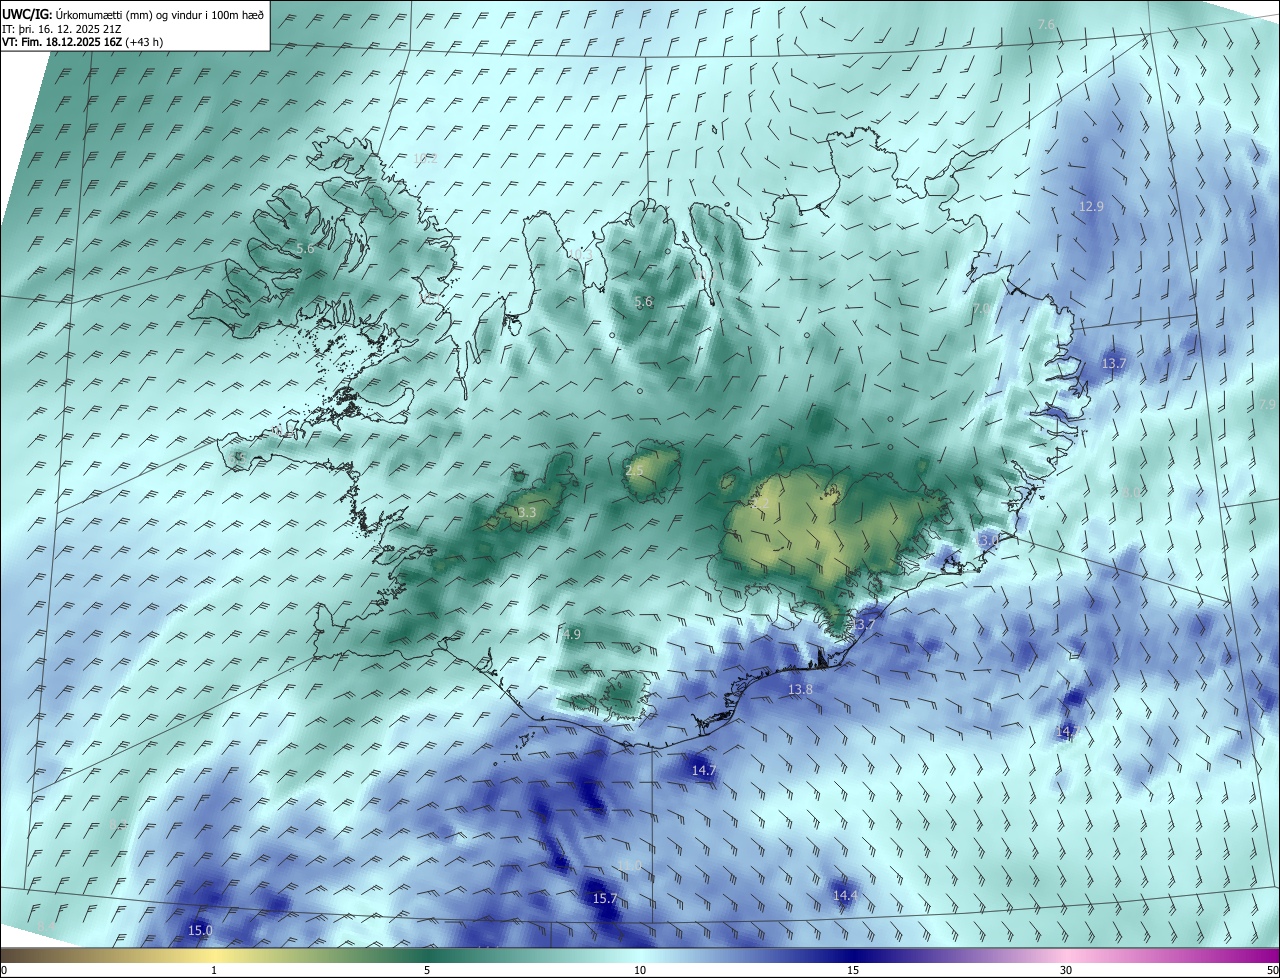Click the 13.8 value label
Image resolution: width=1280 pixels, height=978 pixels.
pos(800,689)
